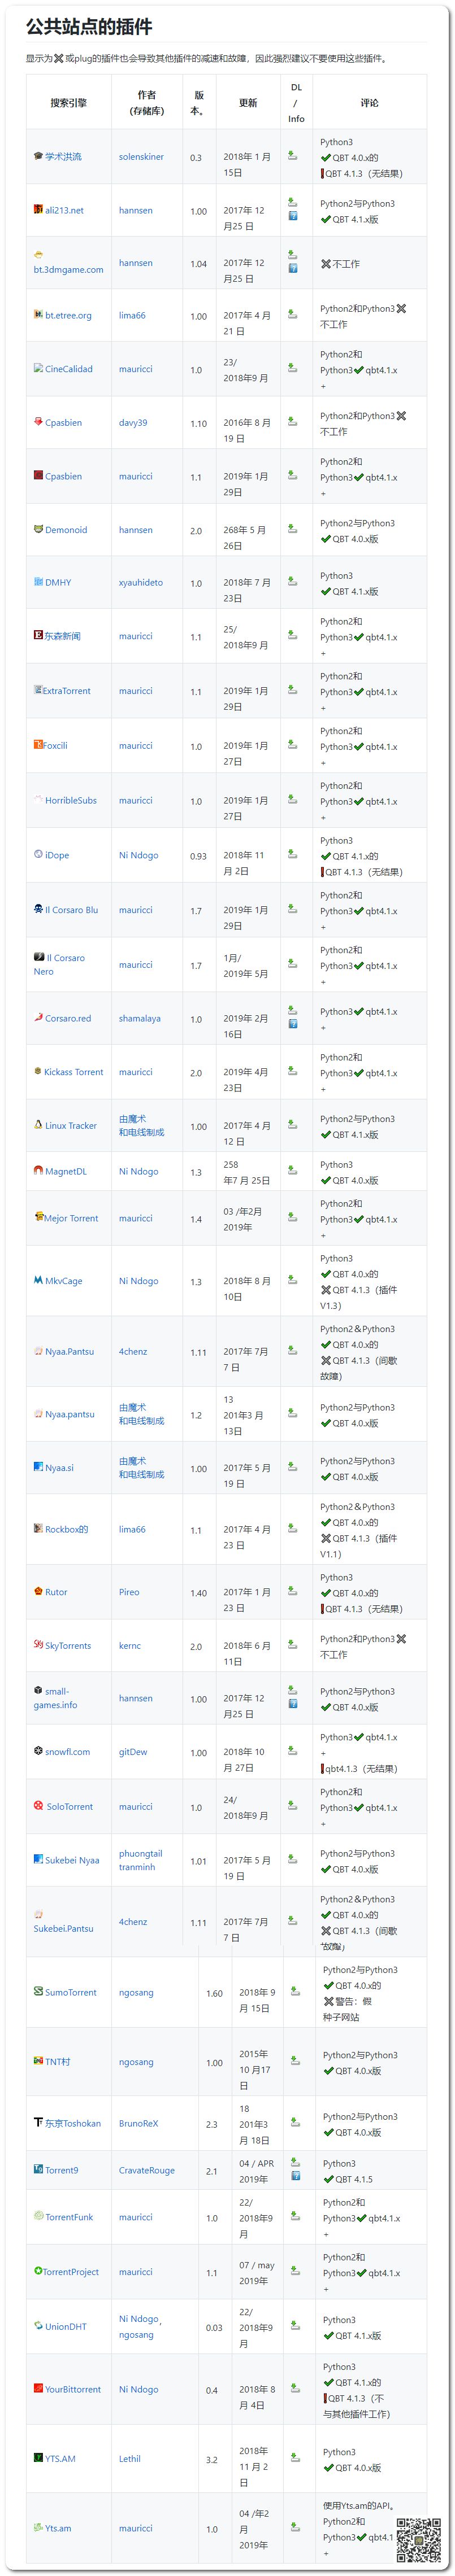Download the TorrentProject plugin via its icon

(x=295, y=2271)
